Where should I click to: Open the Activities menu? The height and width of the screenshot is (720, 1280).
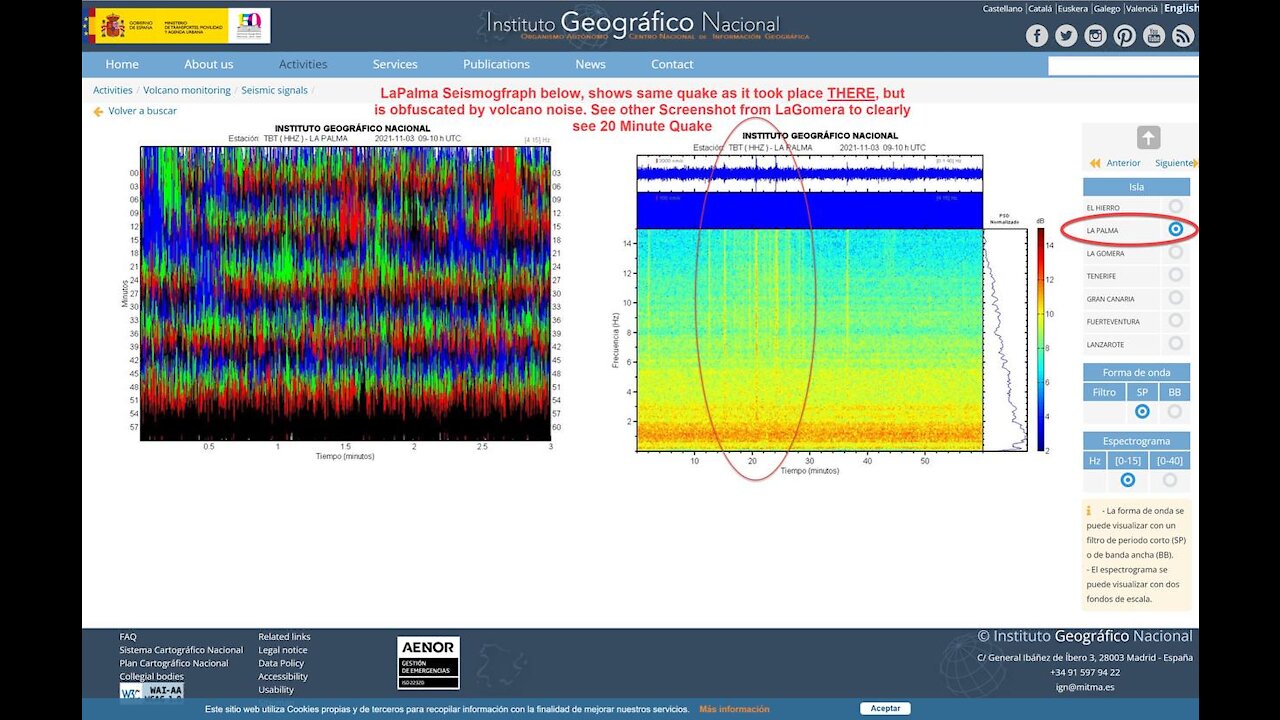[303, 64]
